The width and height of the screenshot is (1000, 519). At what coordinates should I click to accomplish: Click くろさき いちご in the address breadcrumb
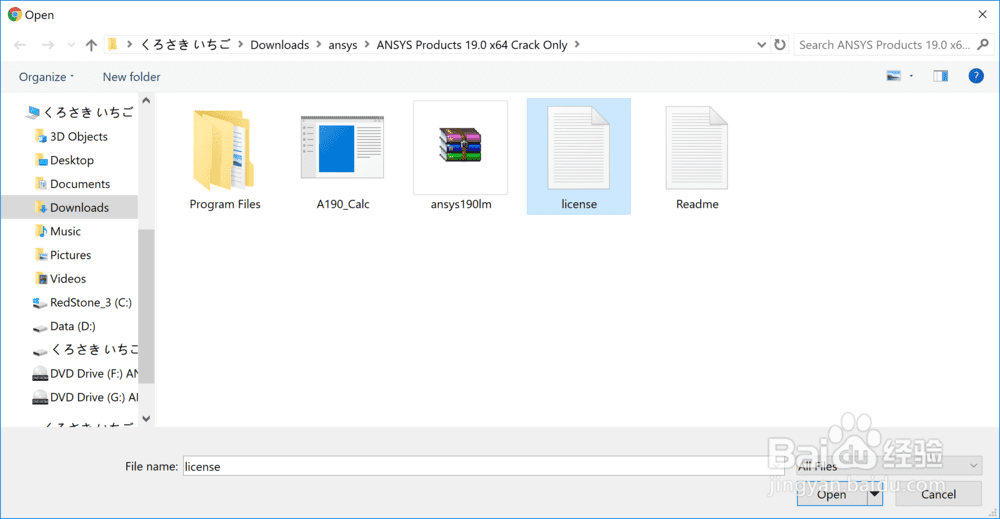pyautogui.click(x=186, y=45)
